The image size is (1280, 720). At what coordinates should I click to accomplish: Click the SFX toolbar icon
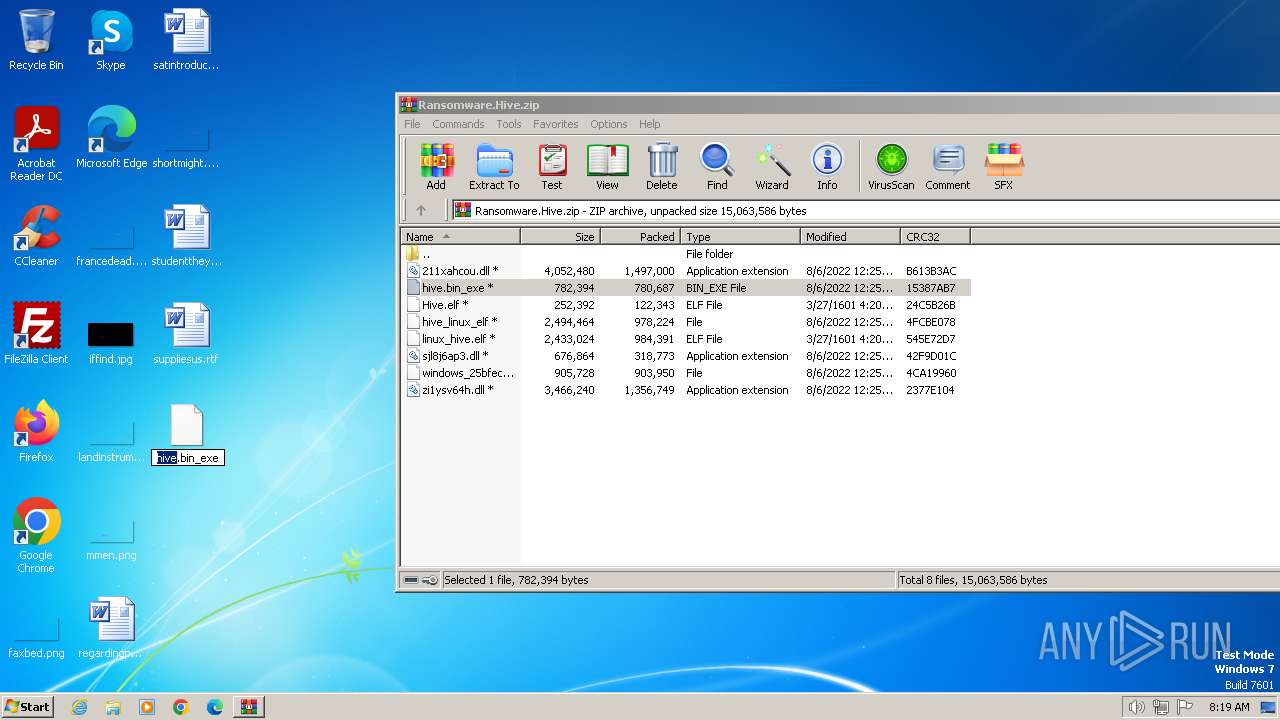coord(1003,166)
